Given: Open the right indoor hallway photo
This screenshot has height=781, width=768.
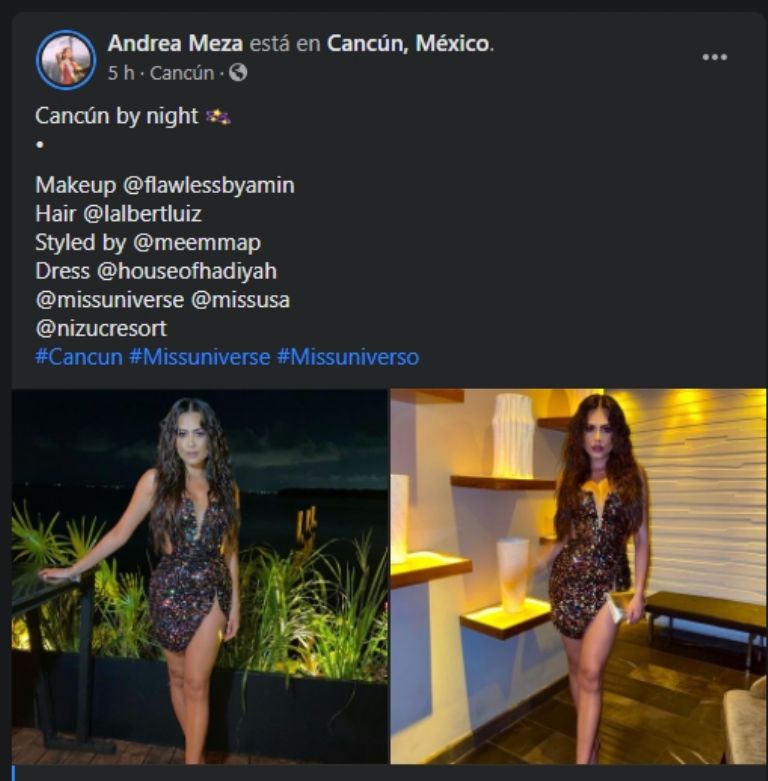Looking at the screenshot, I should coord(578,576).
